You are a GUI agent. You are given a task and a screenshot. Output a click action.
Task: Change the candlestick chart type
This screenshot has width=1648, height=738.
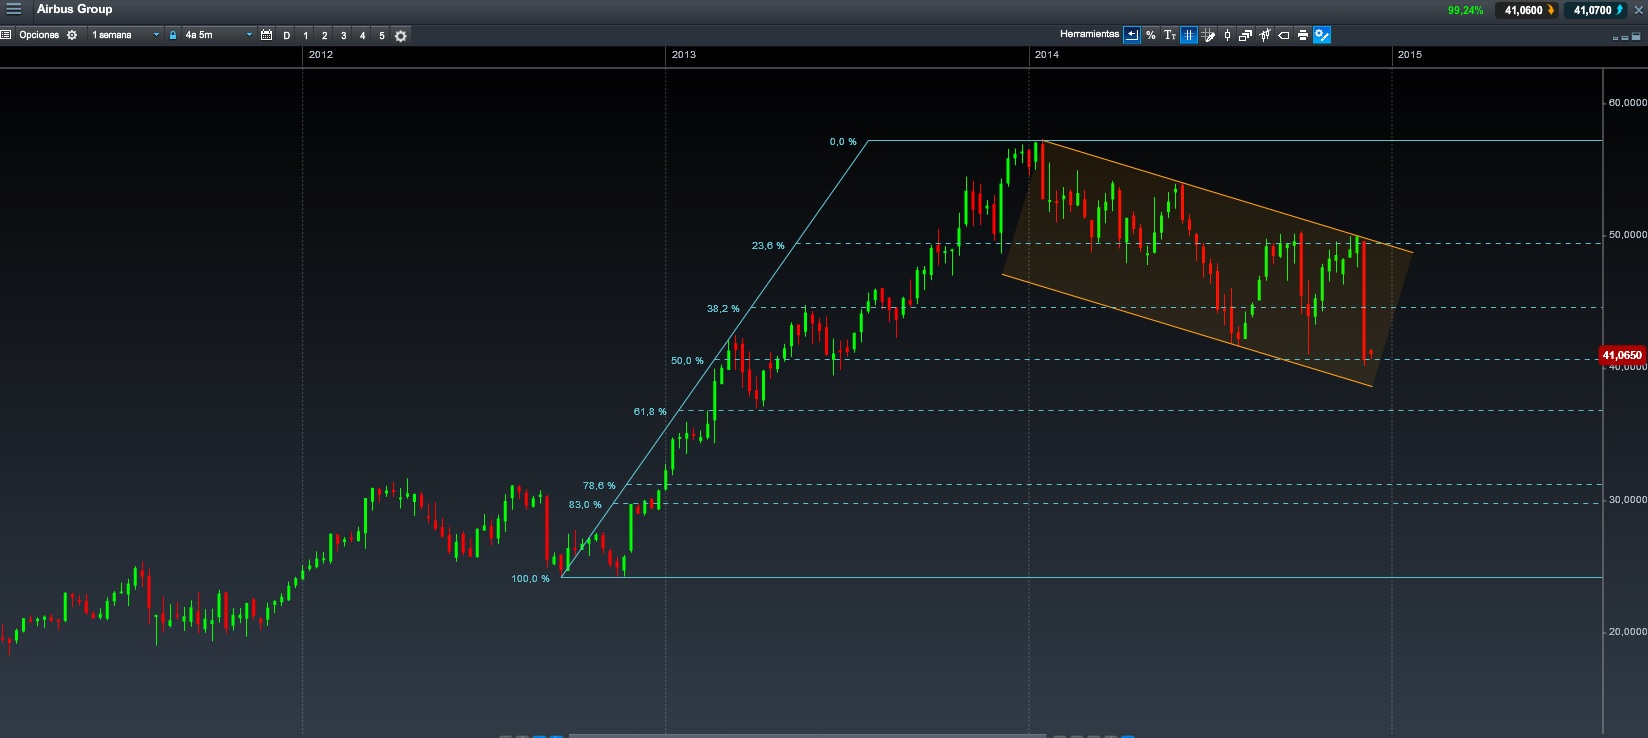(x=1227, y=35)
